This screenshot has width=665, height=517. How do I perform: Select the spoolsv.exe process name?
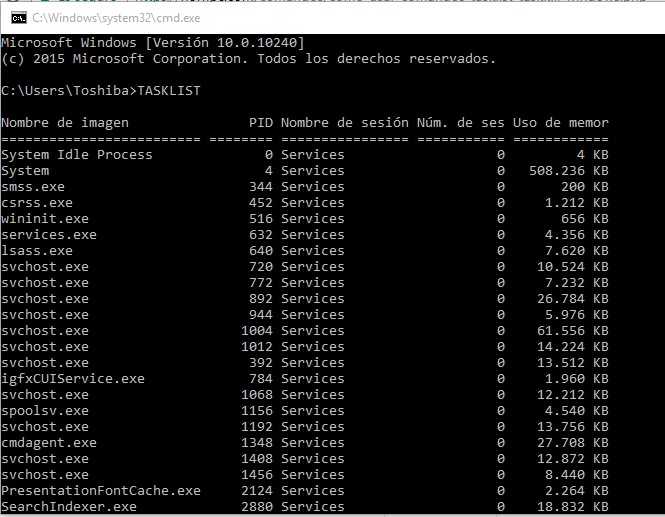point(45,411)
